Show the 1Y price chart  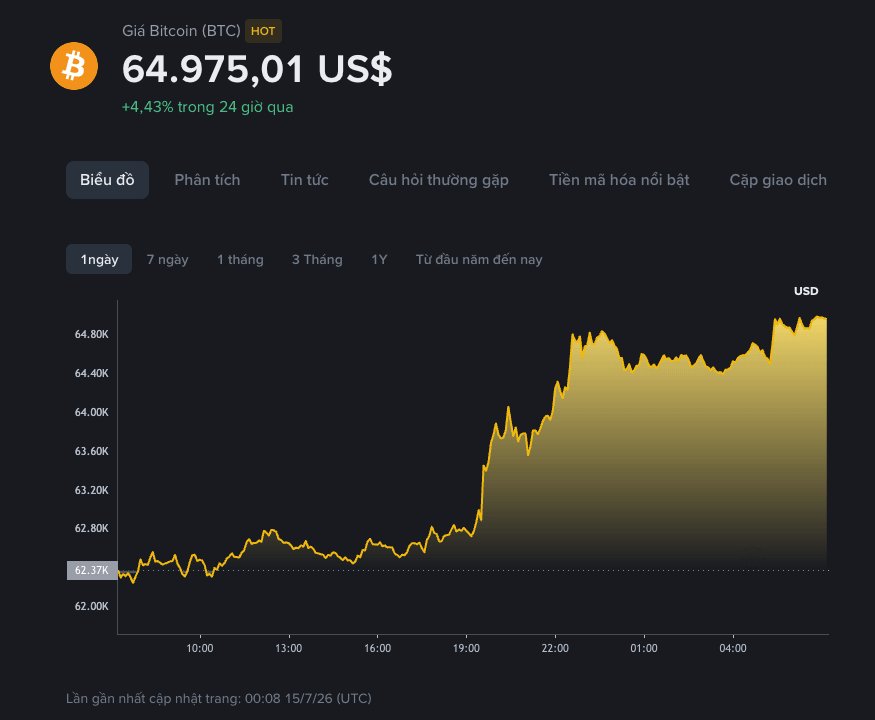(379, 260)
